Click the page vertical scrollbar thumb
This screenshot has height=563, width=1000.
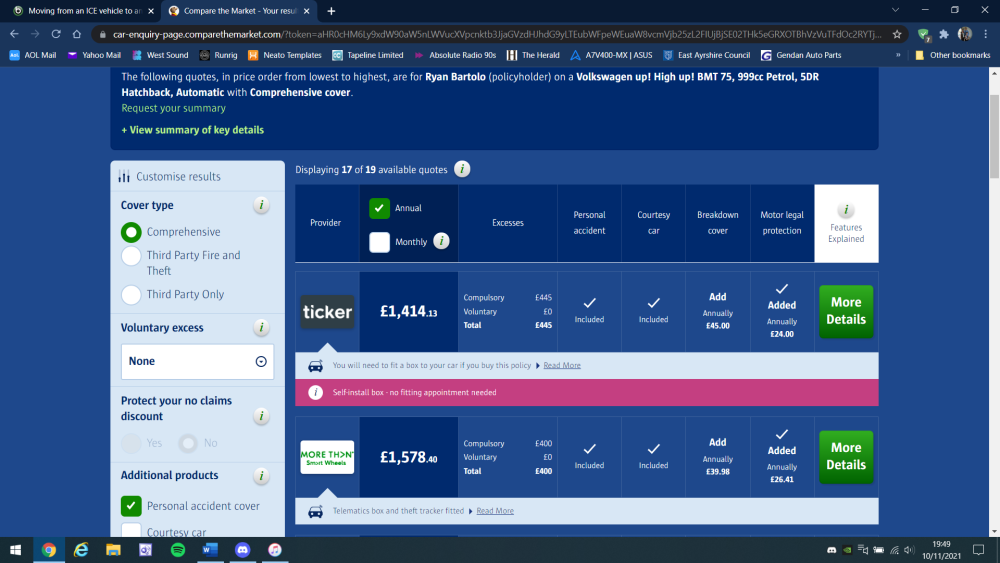pos(994,136)
